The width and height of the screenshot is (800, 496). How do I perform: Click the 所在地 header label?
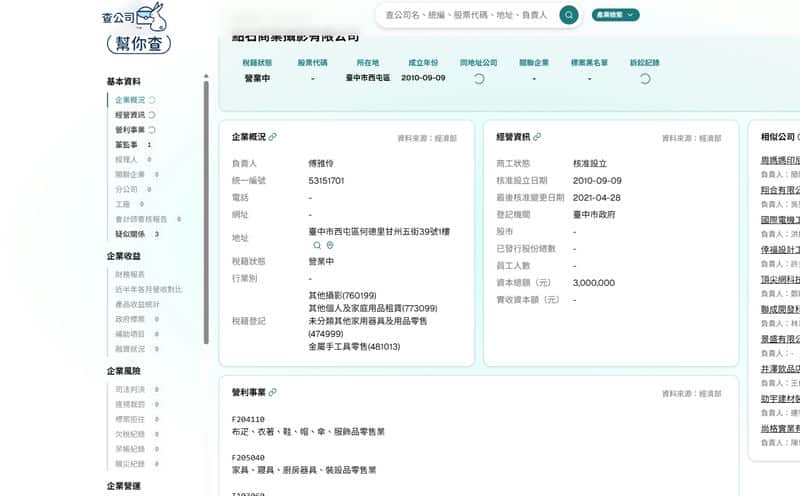coord(368,63)
